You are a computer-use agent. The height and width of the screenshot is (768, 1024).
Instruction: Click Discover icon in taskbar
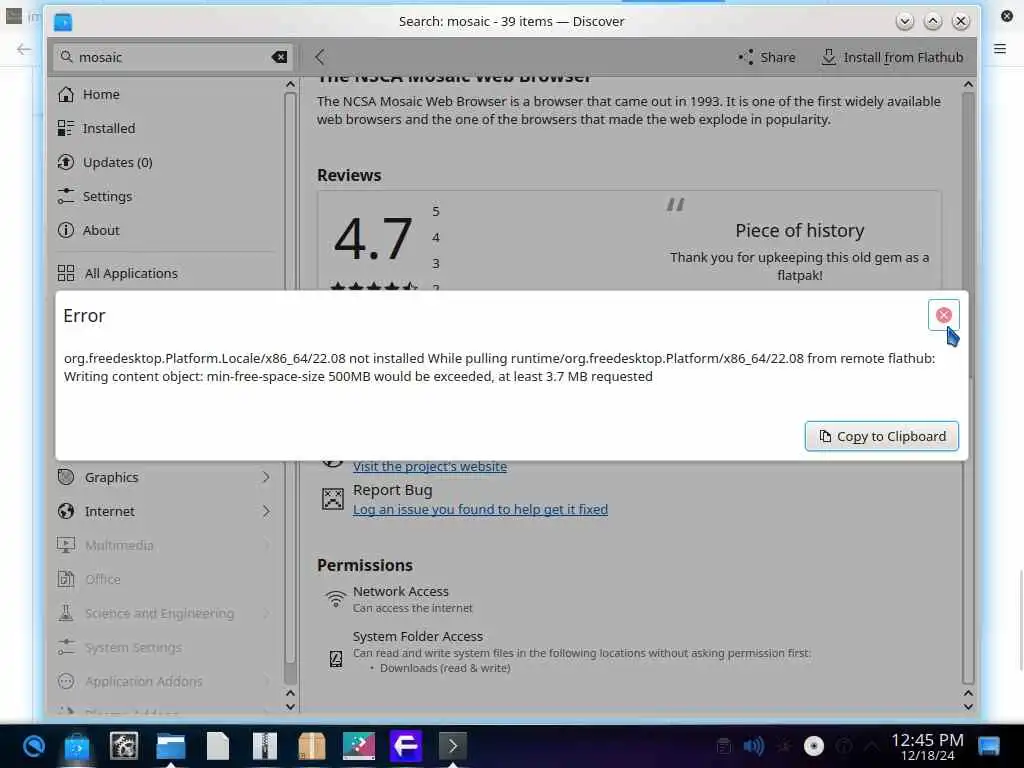tap(76, 746)
